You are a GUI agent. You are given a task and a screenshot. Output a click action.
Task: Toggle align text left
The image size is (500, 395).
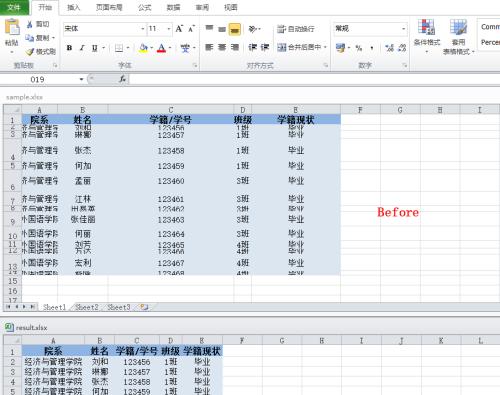(209, 47)
